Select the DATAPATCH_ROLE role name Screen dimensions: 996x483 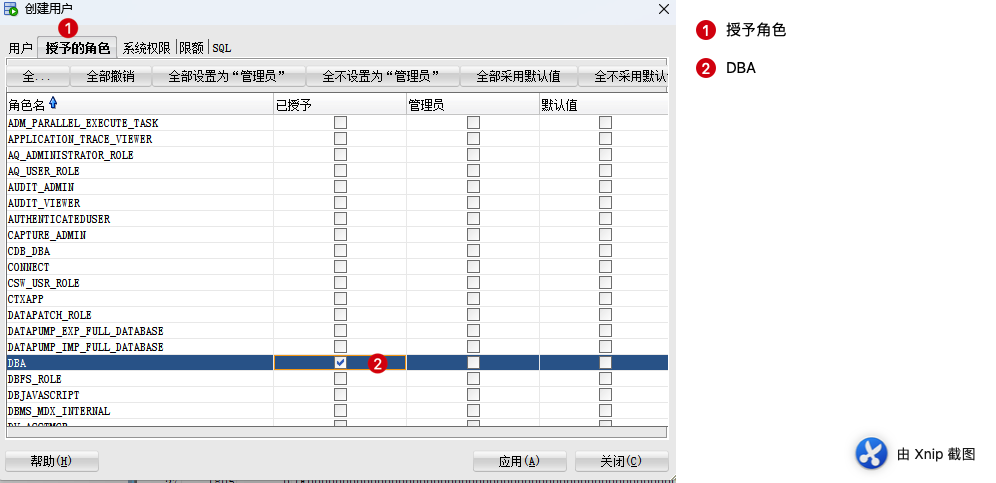[50, 315]
